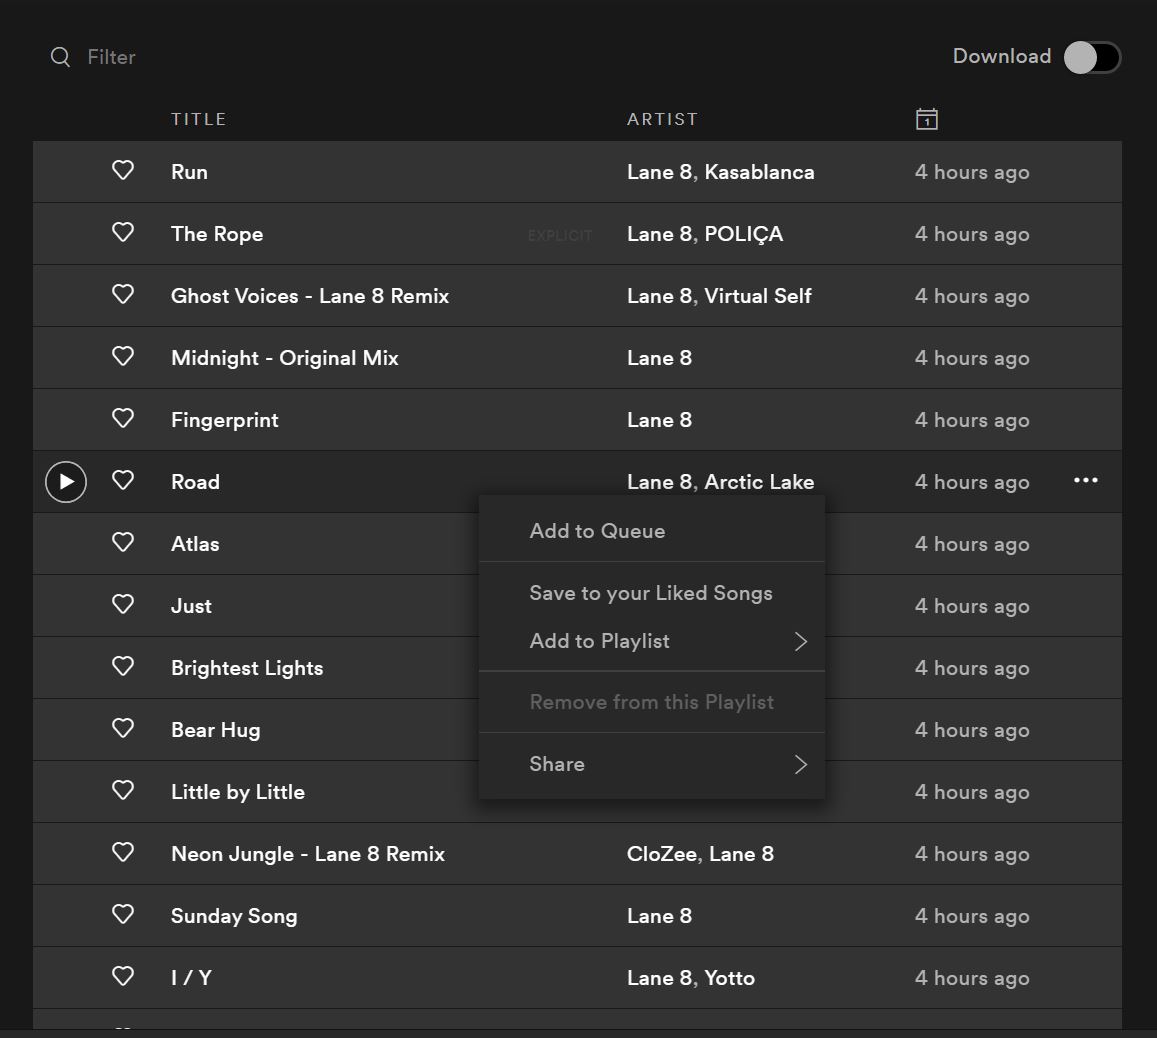Like Brightest Lights with its heart
The height and width of the screenshot is (1038, 1157).
[x=122, y=666]
